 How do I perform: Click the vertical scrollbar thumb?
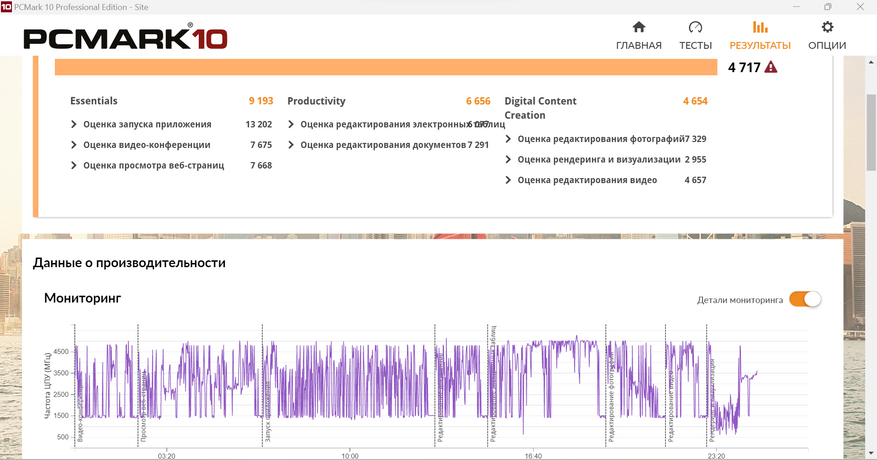tap(871, 132)
